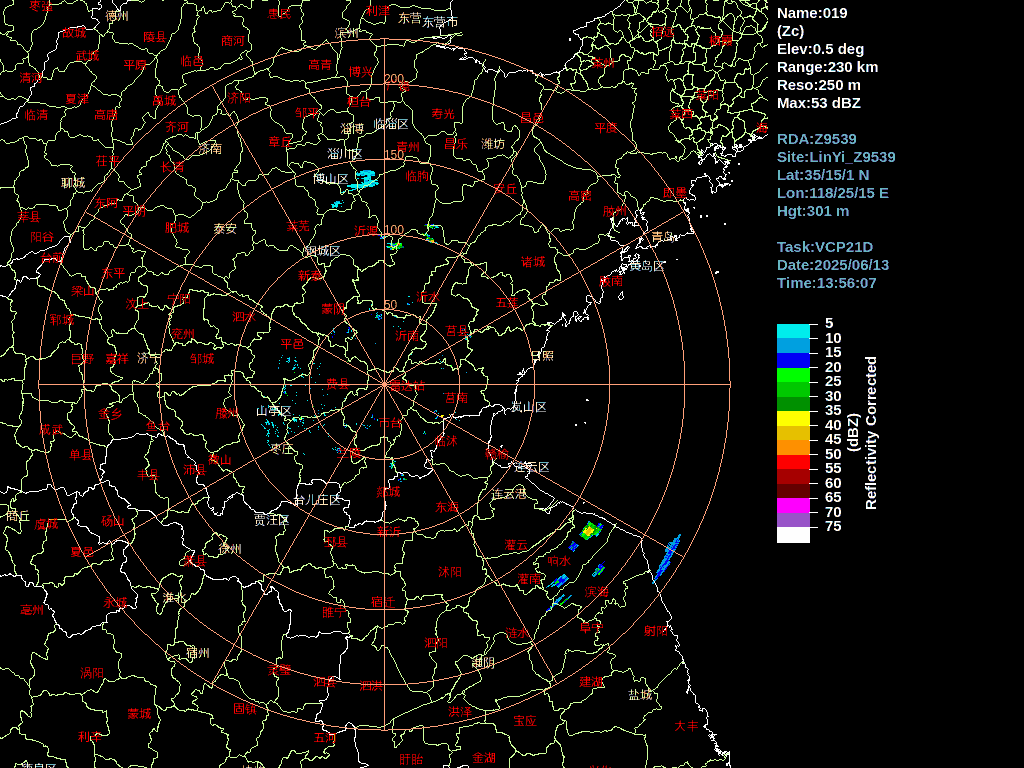1024x768 pixels.
Task: Select the 'Range:230 km' line
Action: tap(827, 67)
